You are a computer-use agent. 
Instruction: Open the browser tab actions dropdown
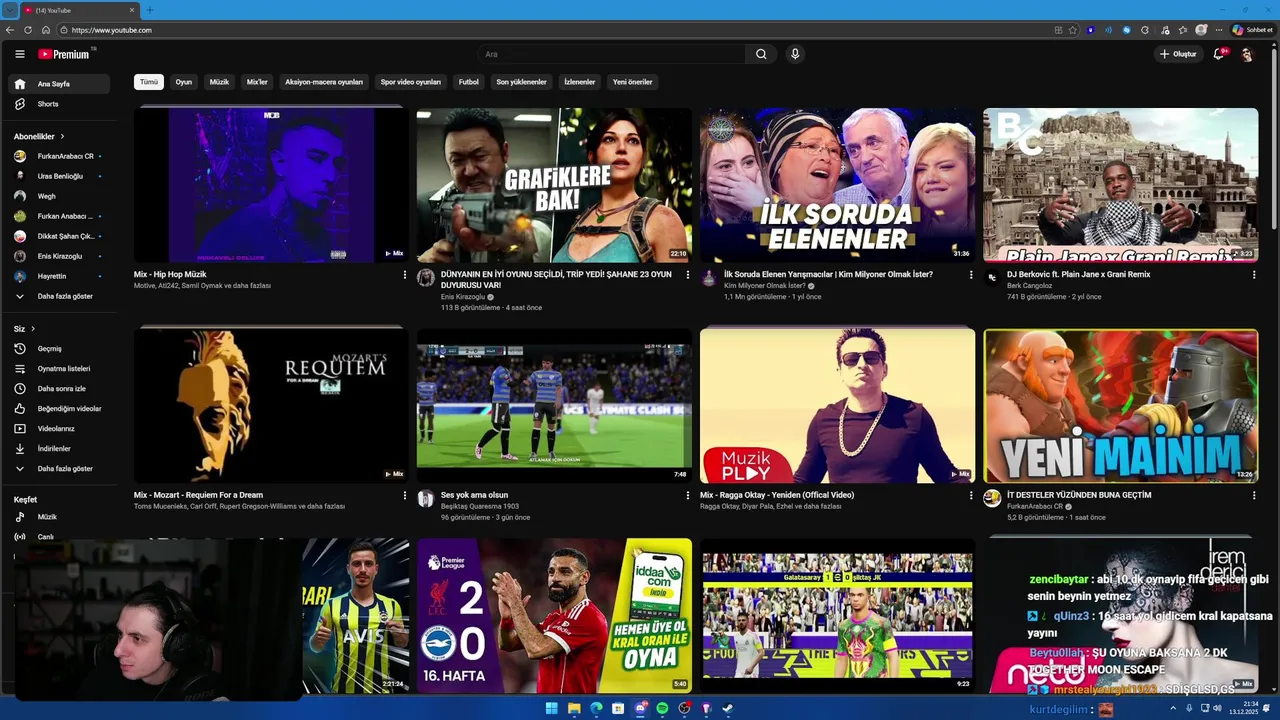[x=10, y=10]
